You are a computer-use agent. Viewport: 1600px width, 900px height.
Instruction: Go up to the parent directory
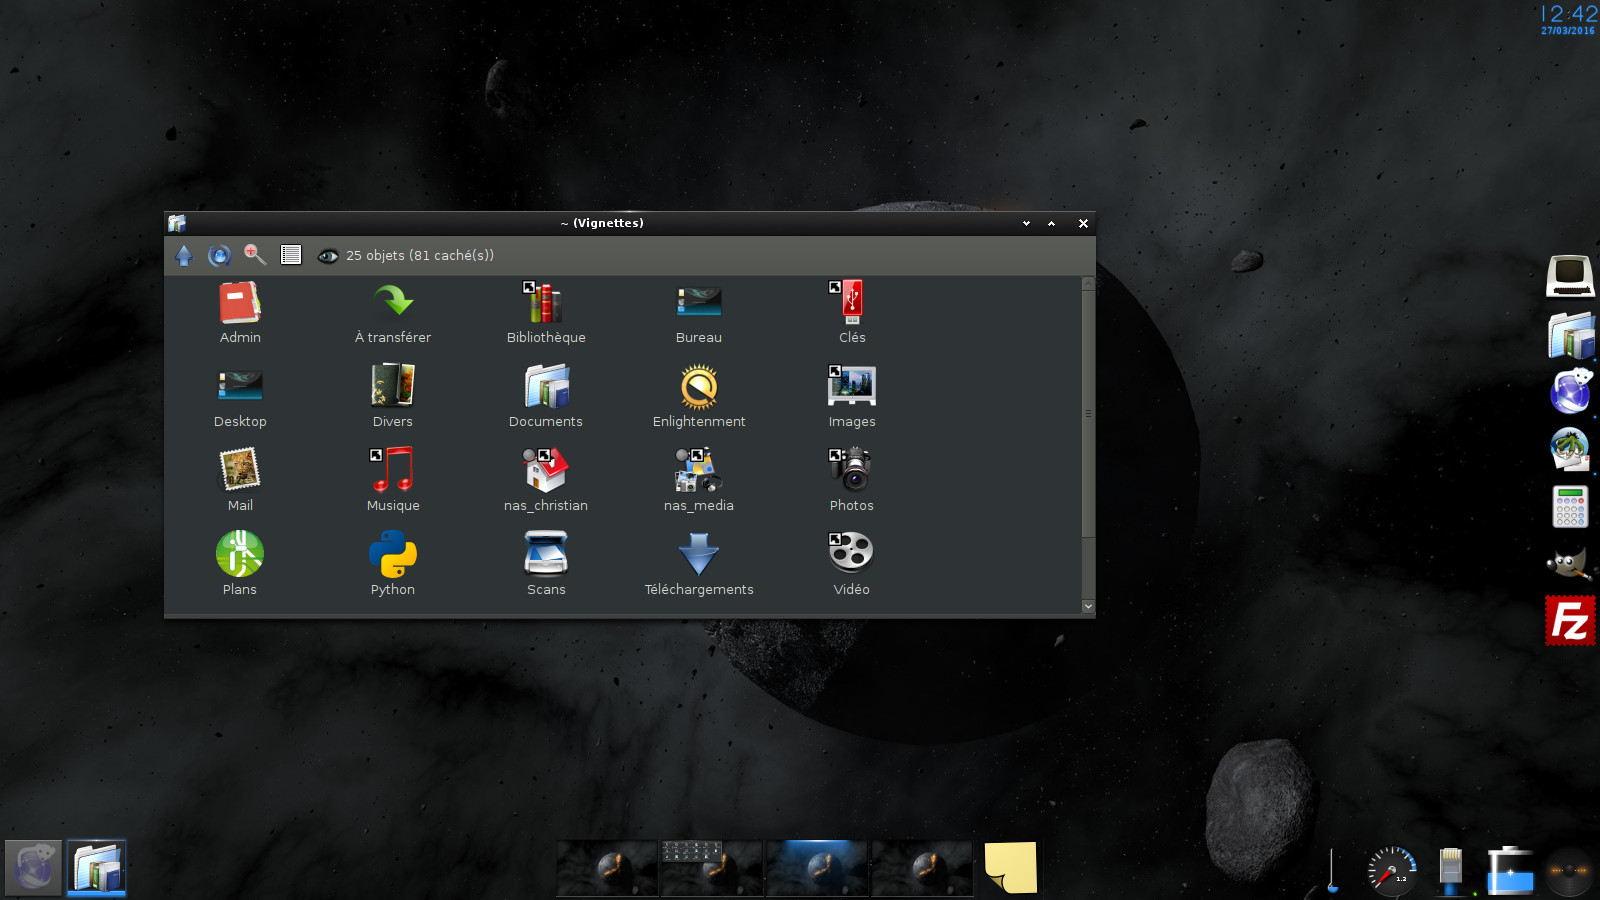tap(184, 256)
